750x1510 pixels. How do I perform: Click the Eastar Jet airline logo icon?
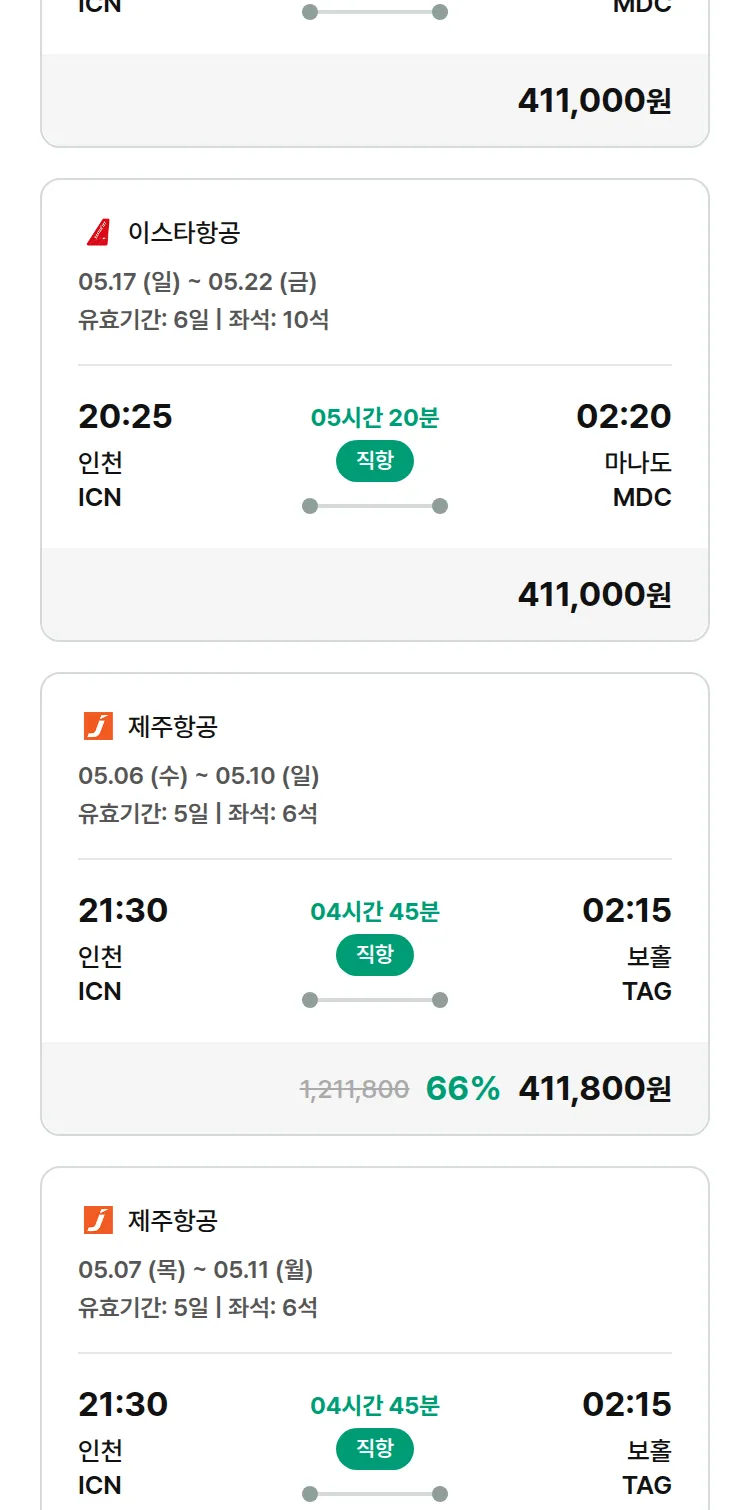[x=98, y=233]
